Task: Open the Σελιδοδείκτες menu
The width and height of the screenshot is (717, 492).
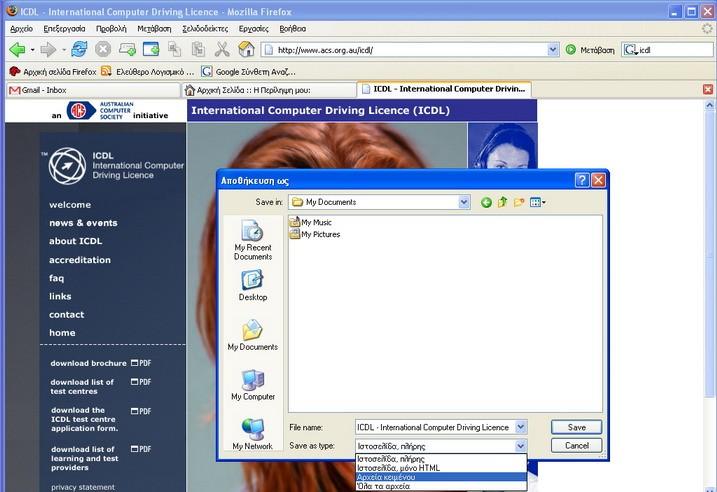Action: point(205,28)
